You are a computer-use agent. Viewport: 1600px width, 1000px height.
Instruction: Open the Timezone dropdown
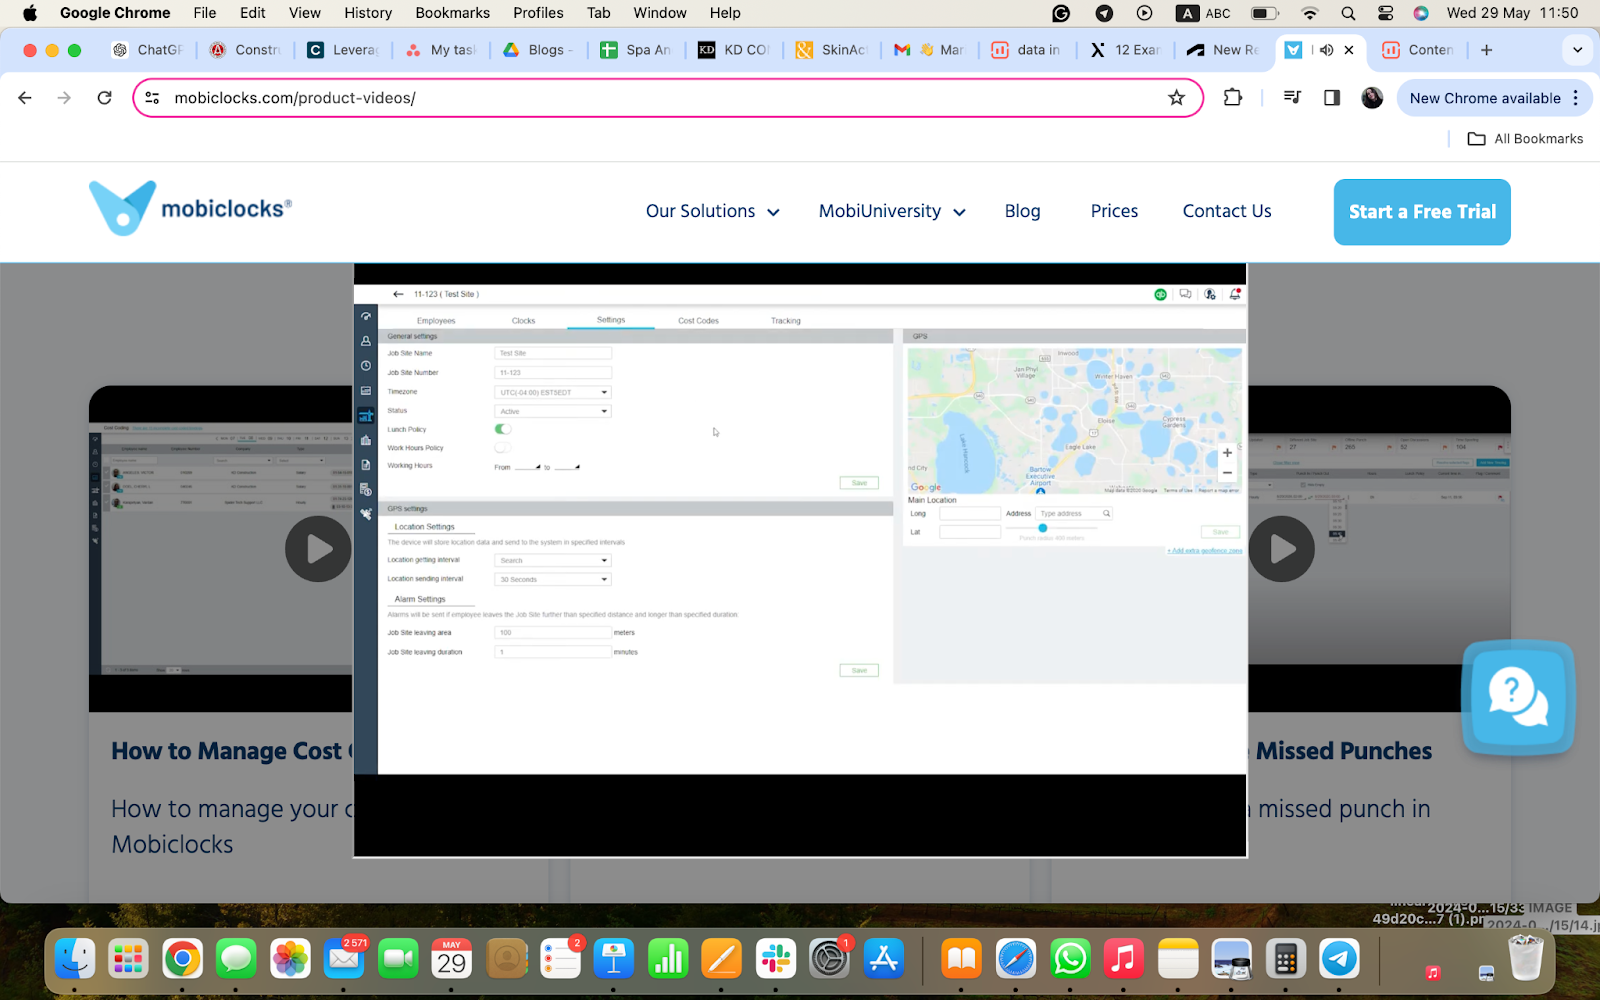(x=553, y=392)
